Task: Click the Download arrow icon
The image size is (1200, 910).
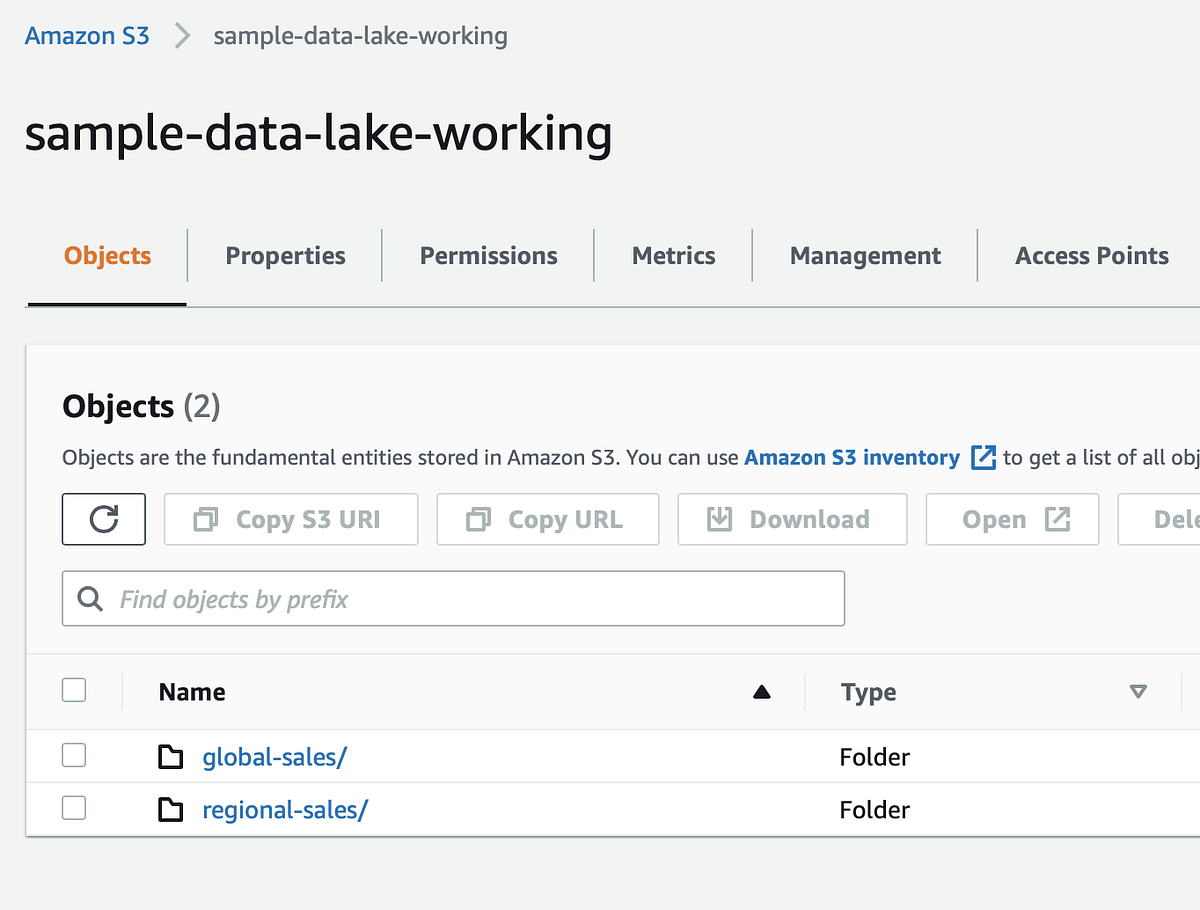Action: click(x=718, y=519)
